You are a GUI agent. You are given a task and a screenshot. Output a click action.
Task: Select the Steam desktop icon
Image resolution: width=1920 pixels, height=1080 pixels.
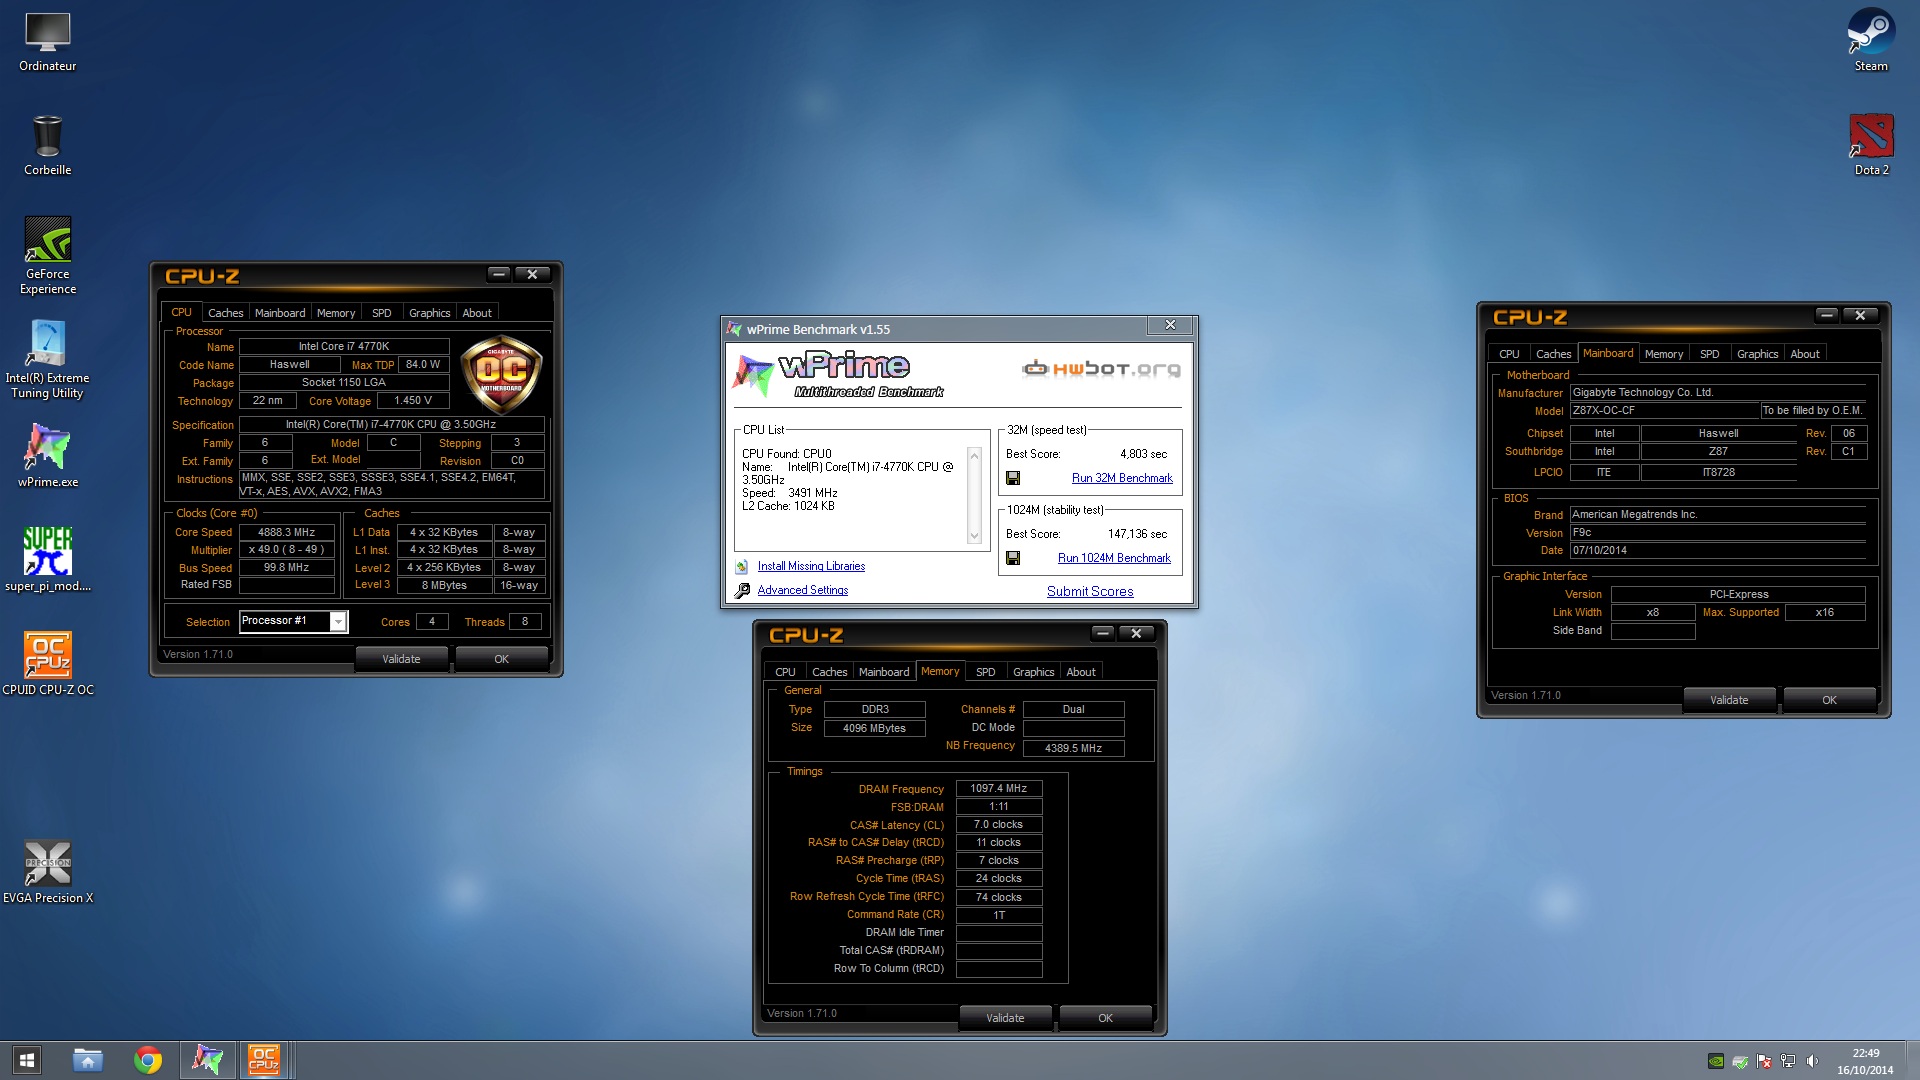click(1871, 42)
